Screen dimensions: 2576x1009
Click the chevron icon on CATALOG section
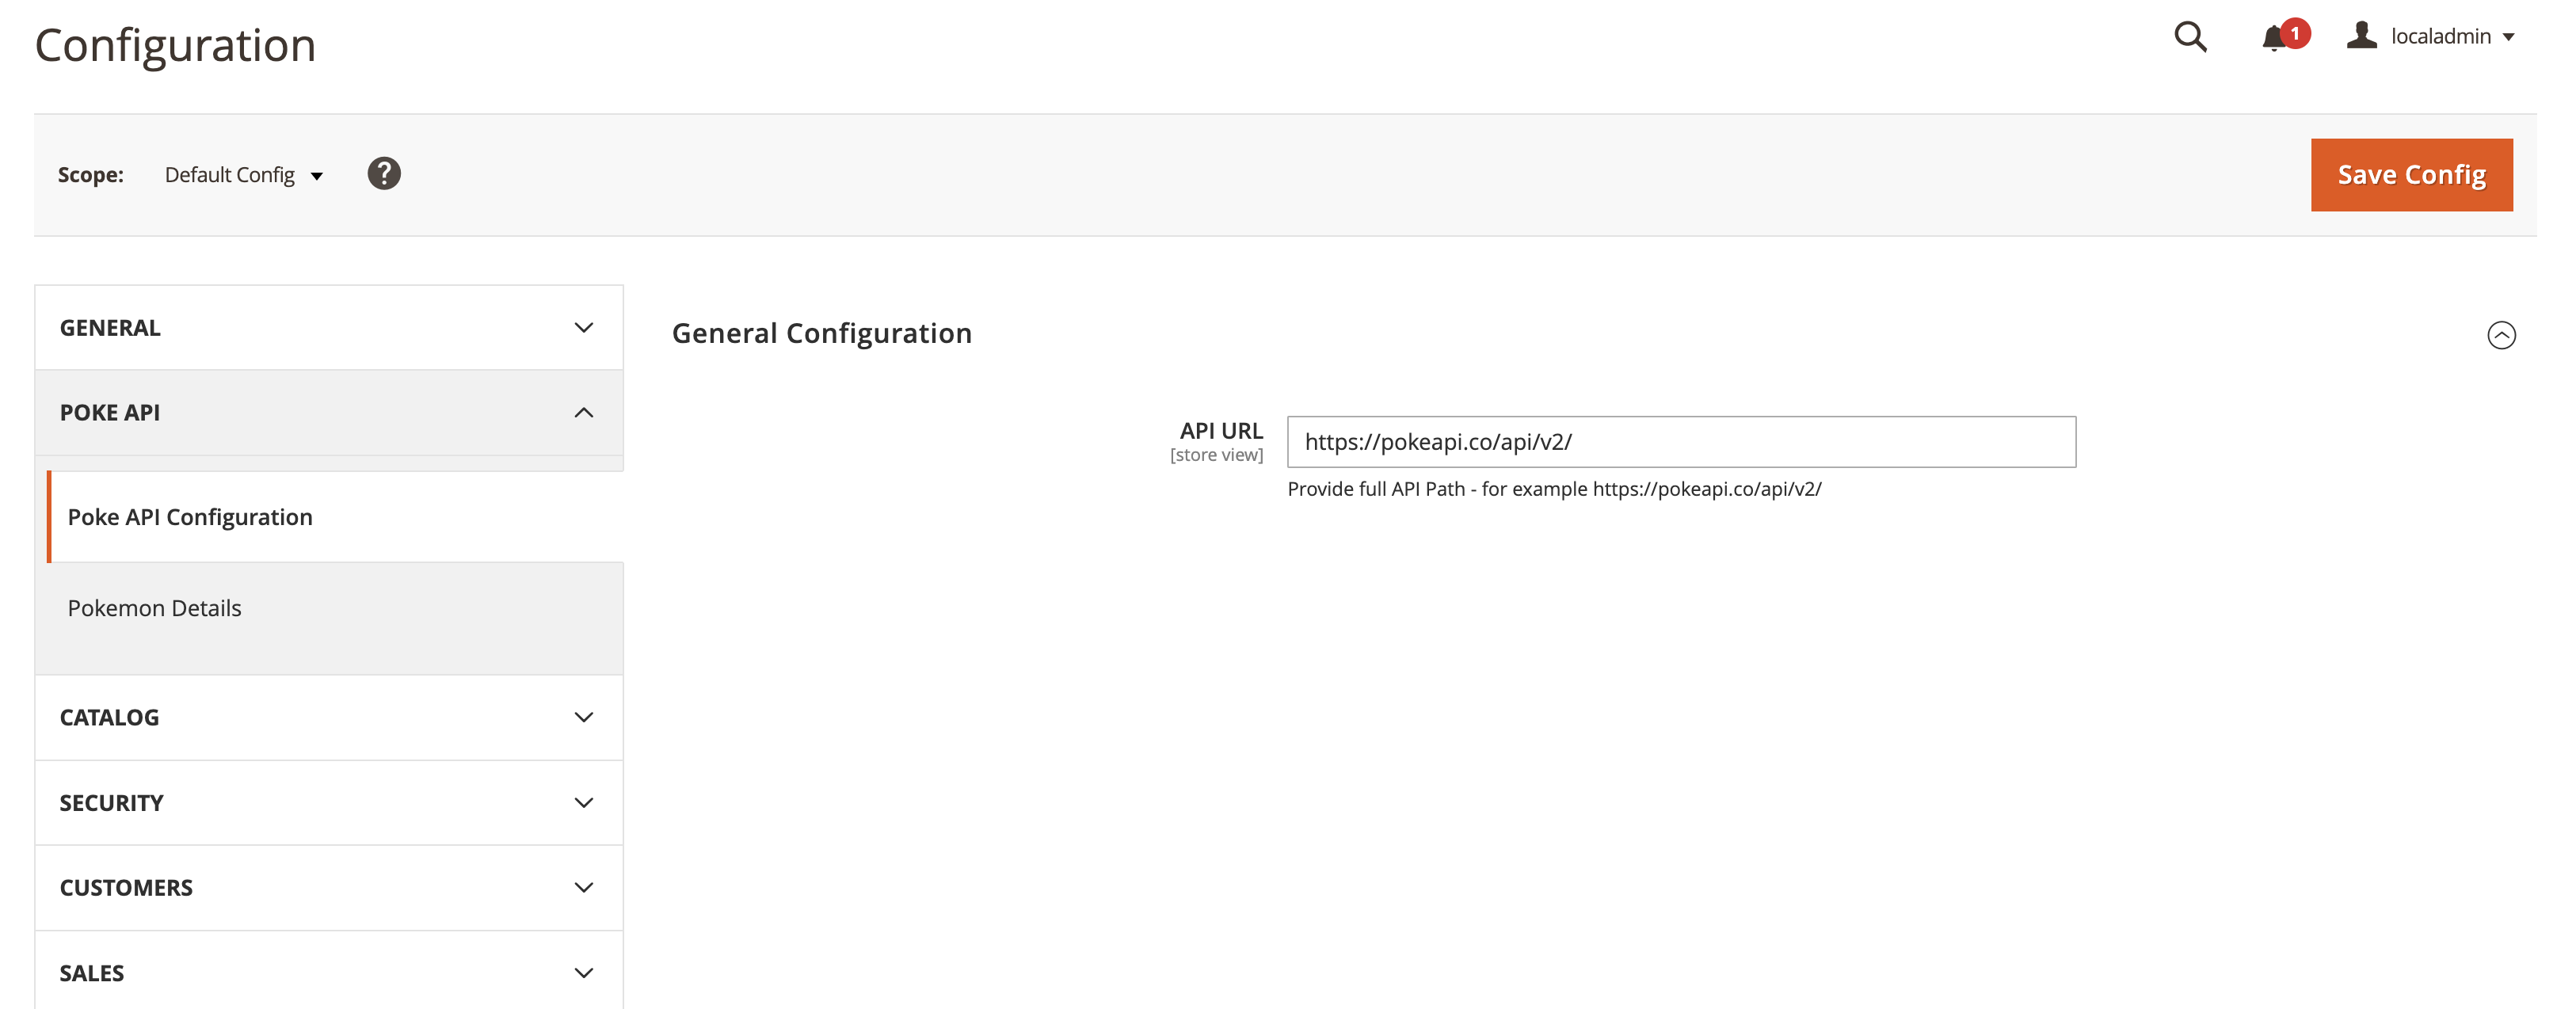coord(583,717)
